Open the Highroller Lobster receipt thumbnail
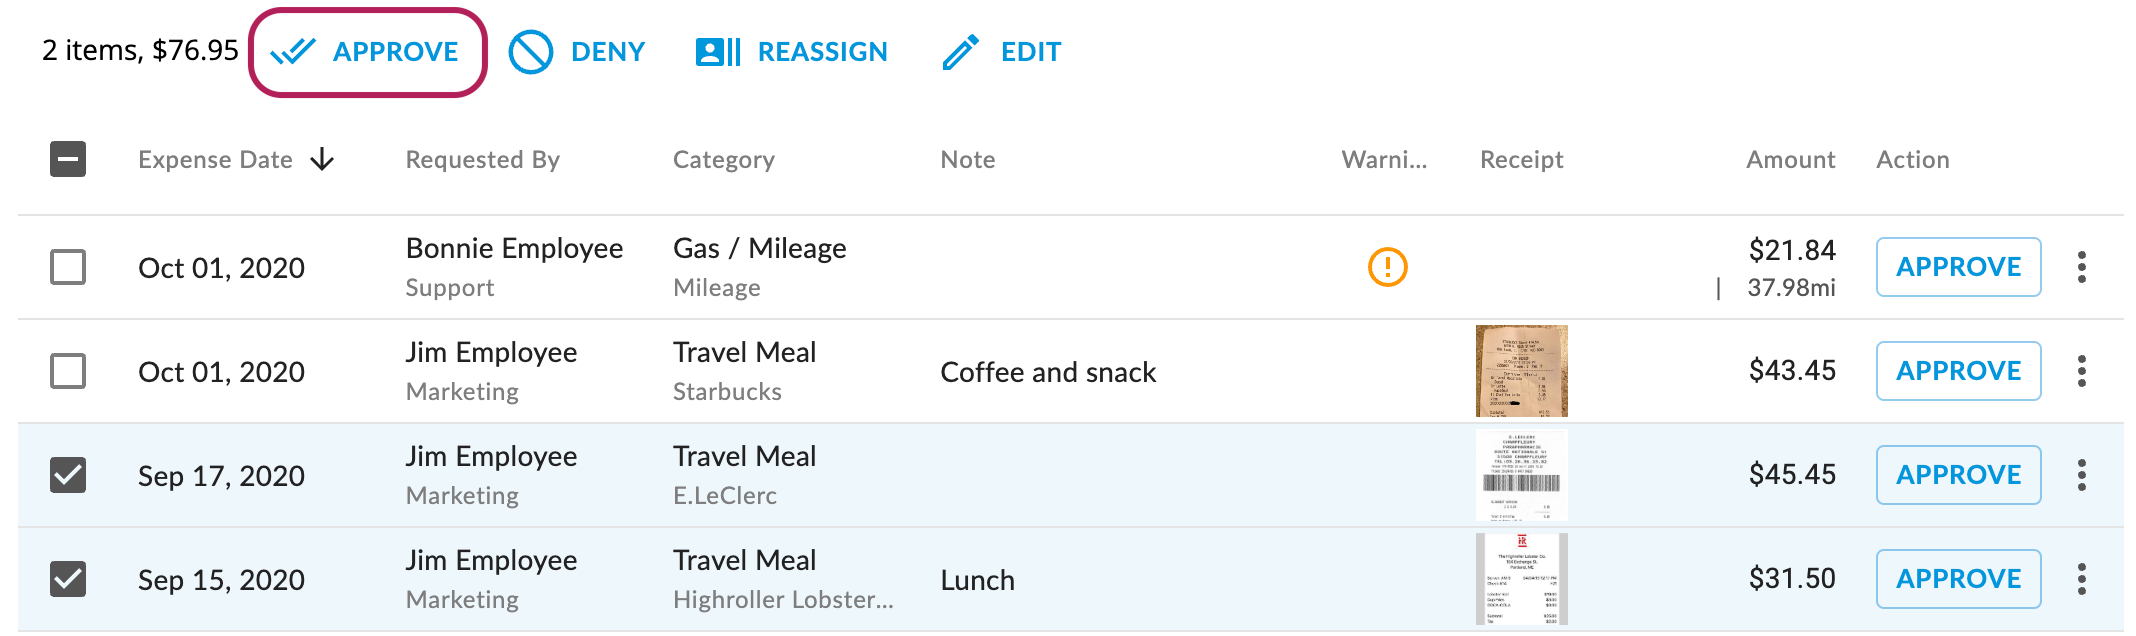 1520,578
